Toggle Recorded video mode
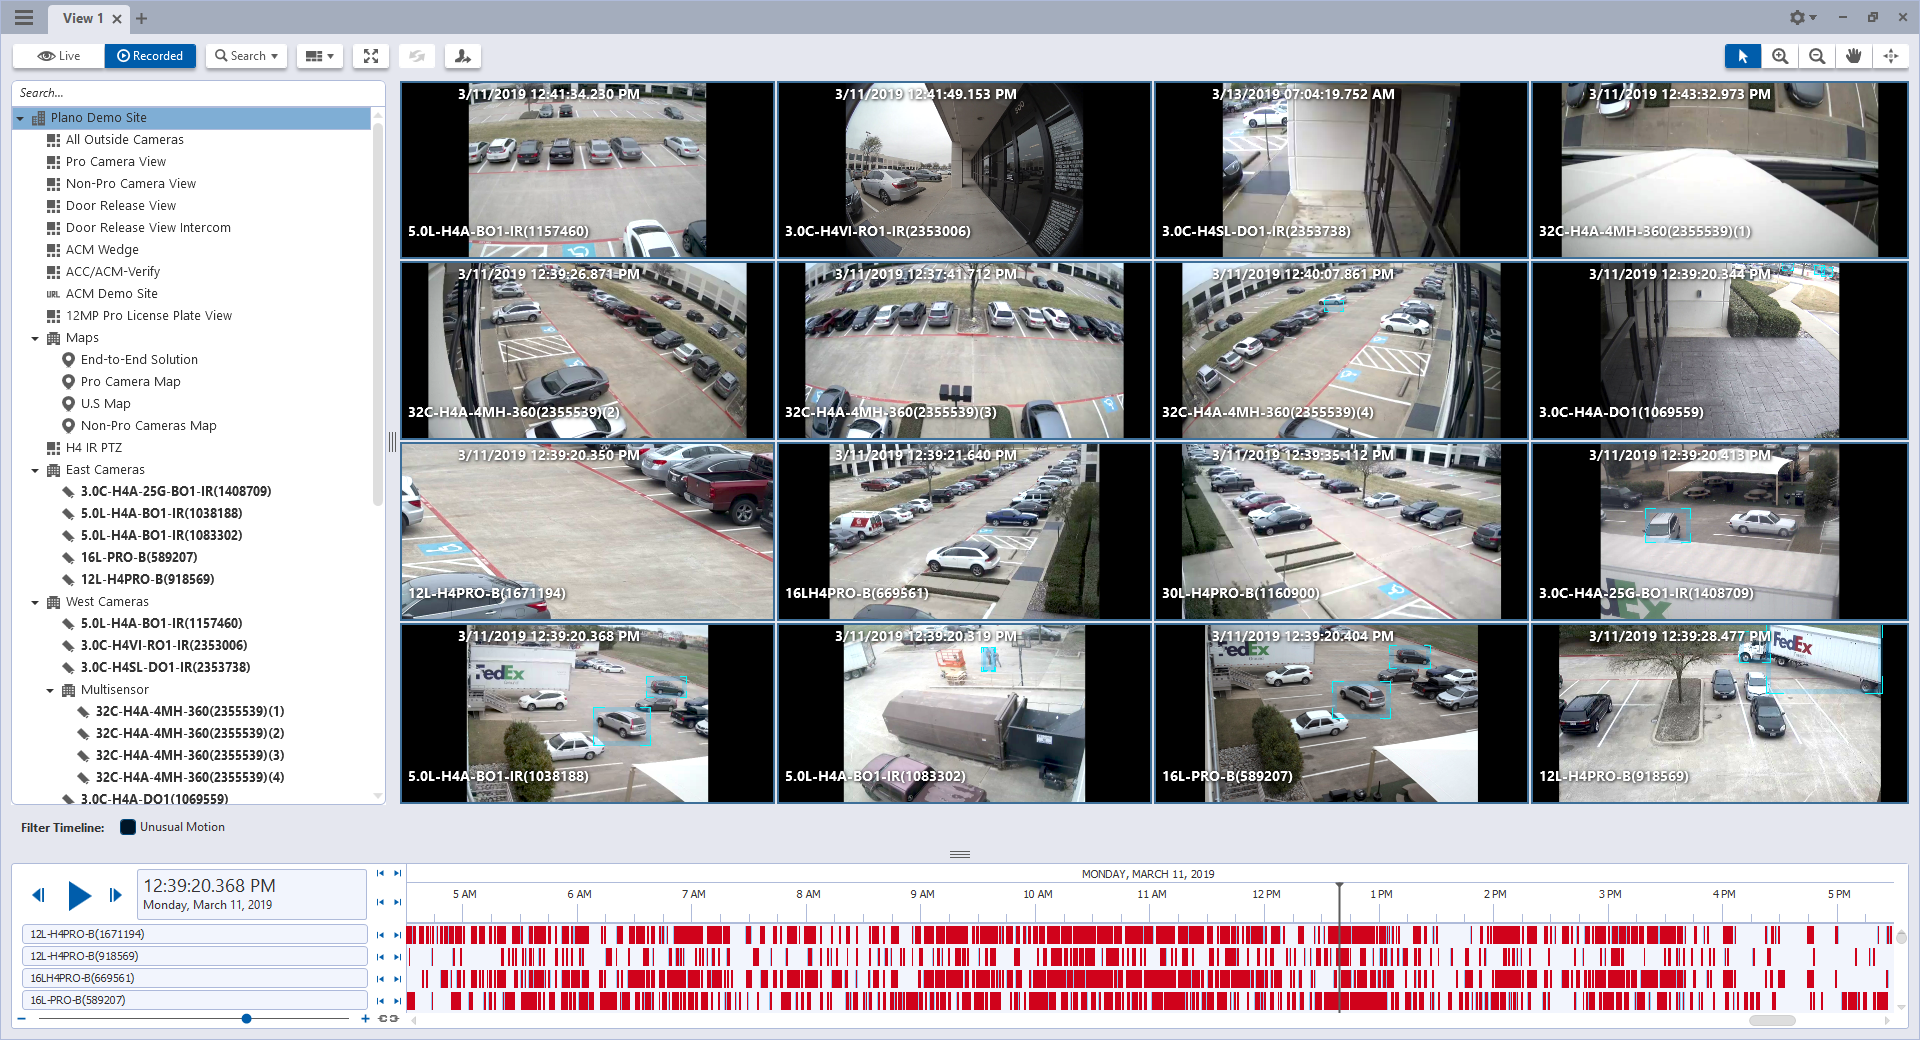1920x1040 pixels. click(x=150, y=56)
